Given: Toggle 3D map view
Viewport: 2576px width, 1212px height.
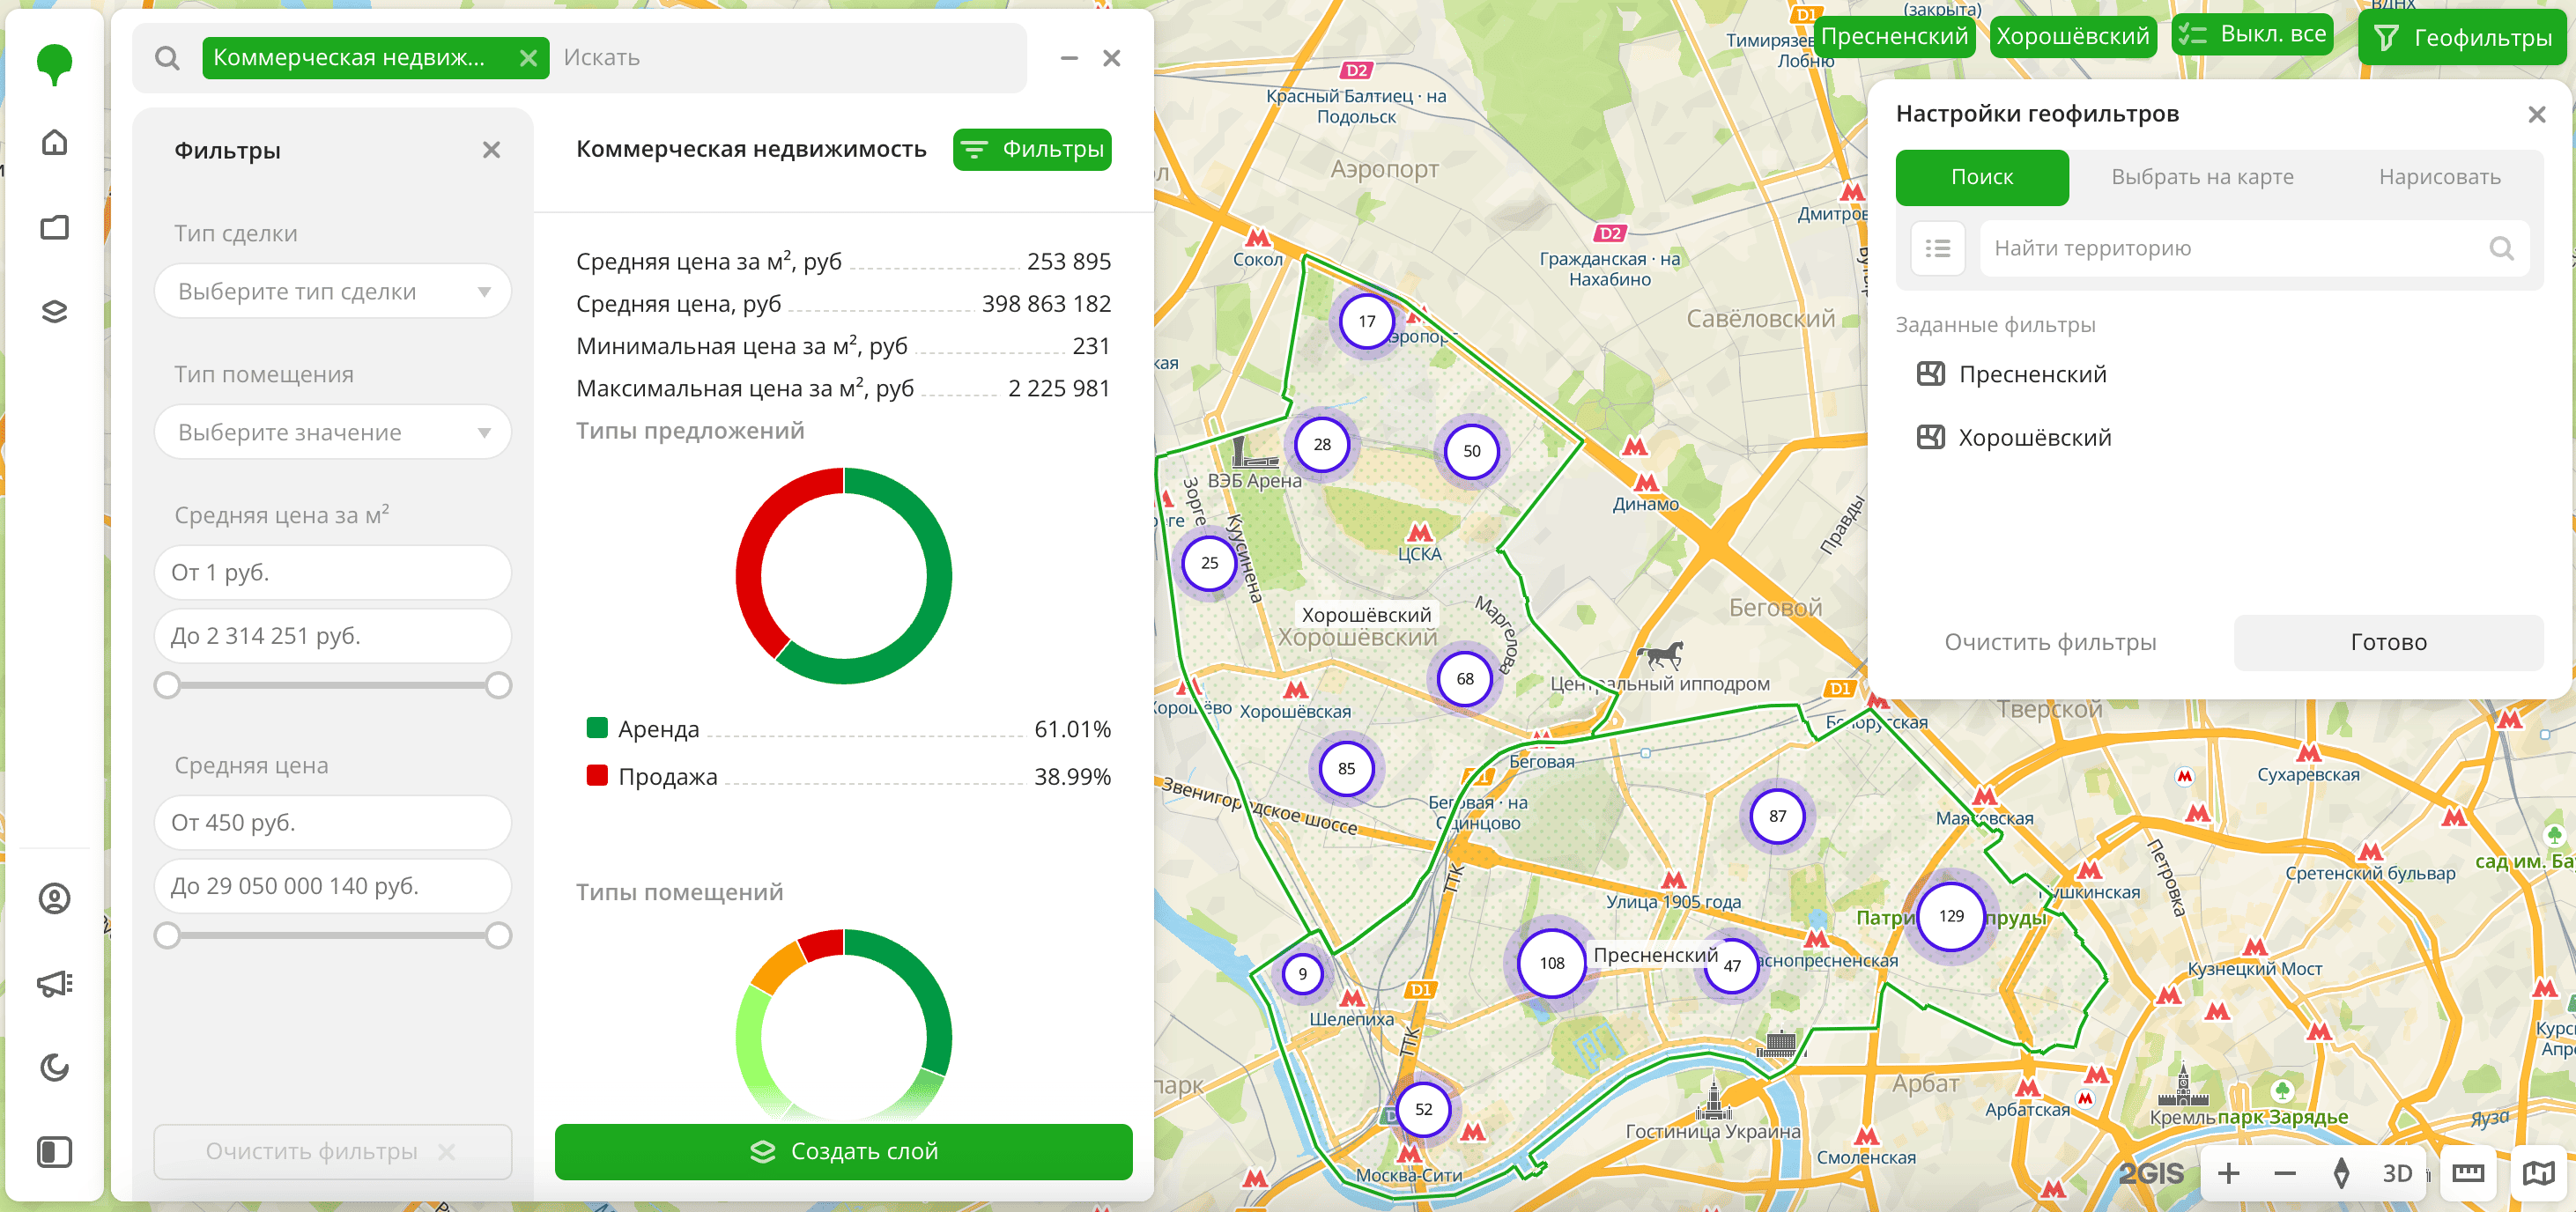Looking at the screenshot, I should coord(2397,1173).
